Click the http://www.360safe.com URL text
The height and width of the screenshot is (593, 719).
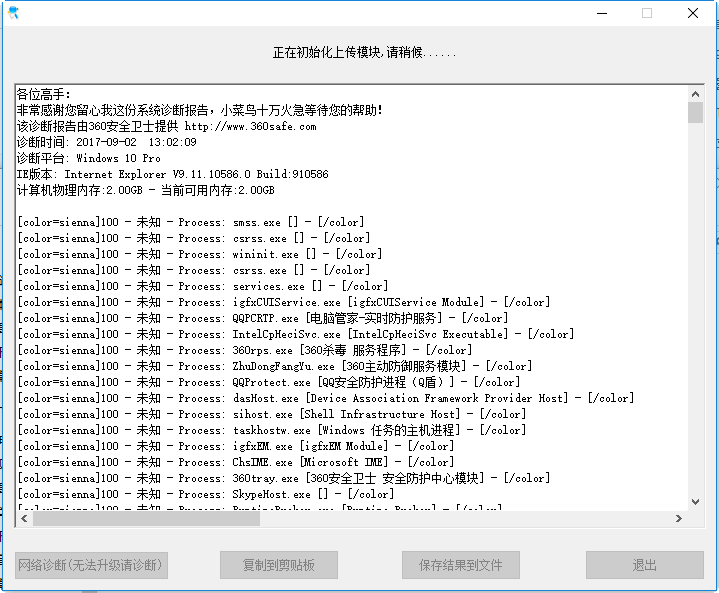250,127
